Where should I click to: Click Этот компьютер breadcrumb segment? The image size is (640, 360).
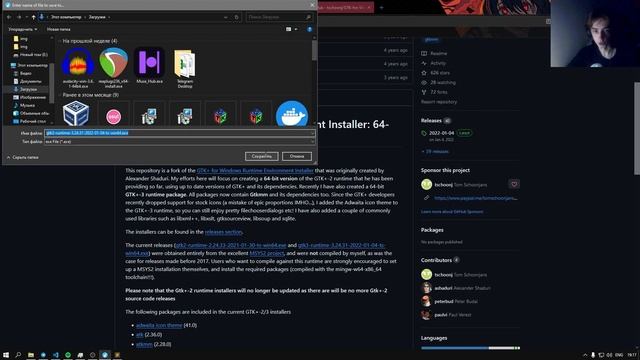[66, 17]
